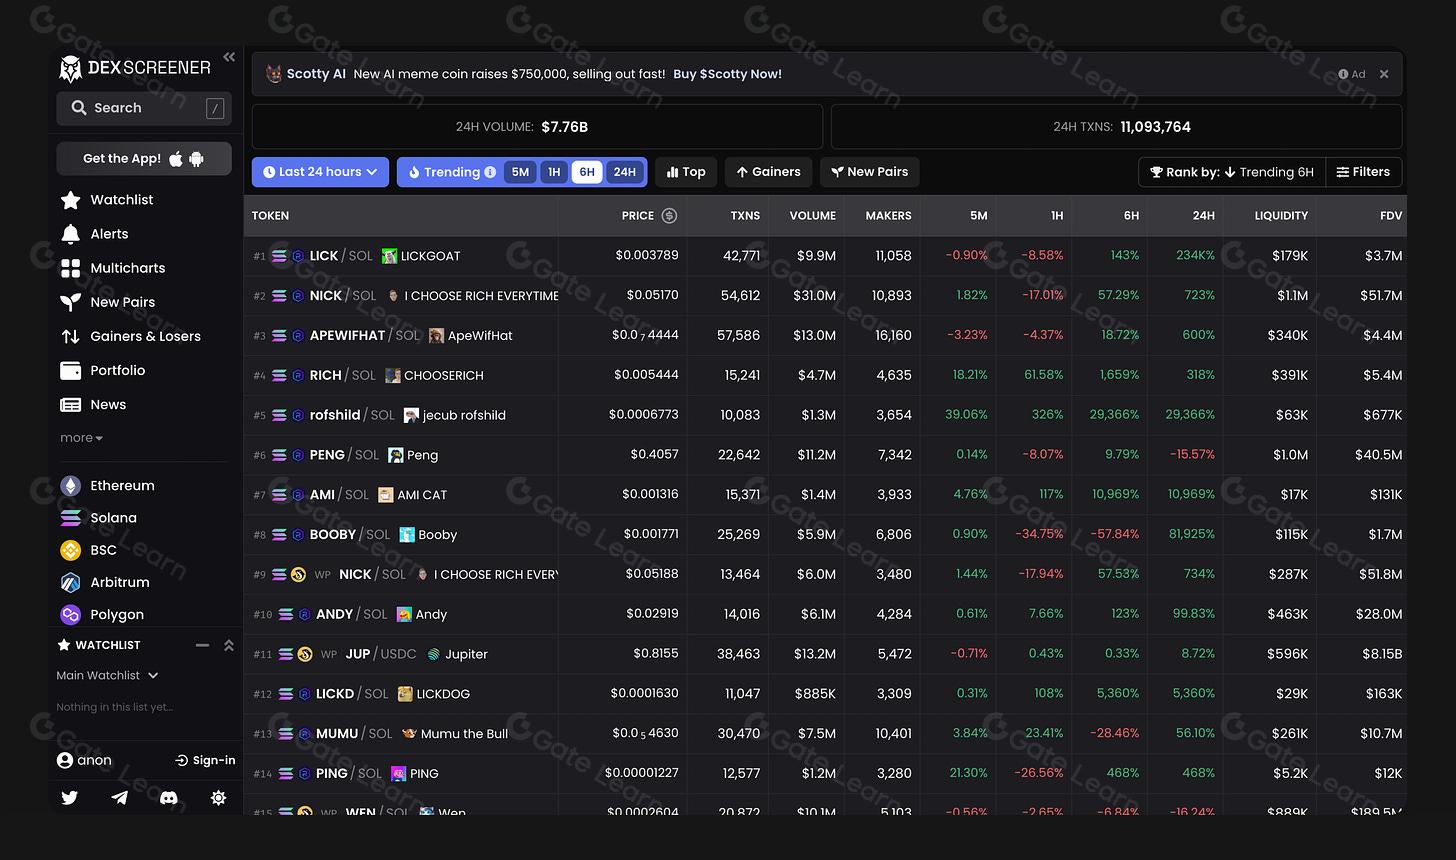Open the Rank by Trending 6H dropdown
The height and width of the screenshot is (860, 1456).
1231,172
